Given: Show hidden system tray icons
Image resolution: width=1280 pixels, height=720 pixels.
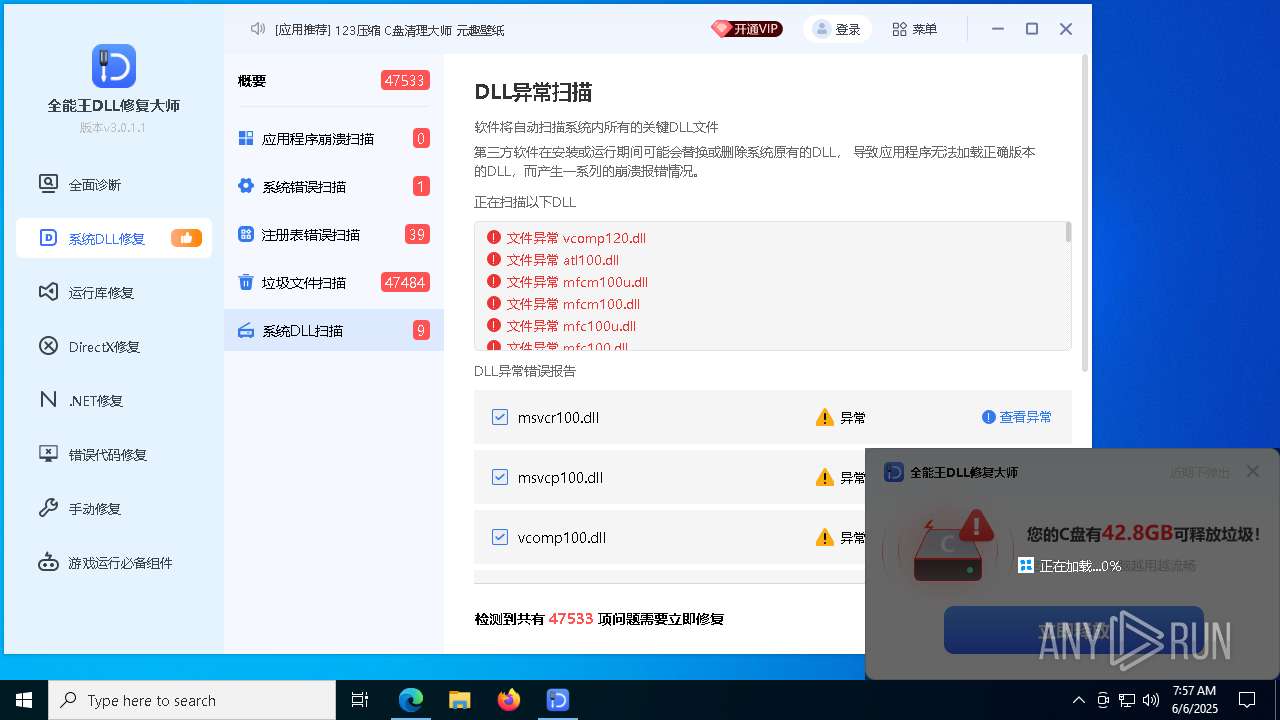Looking at the screenshot, I should [1078, 700].
